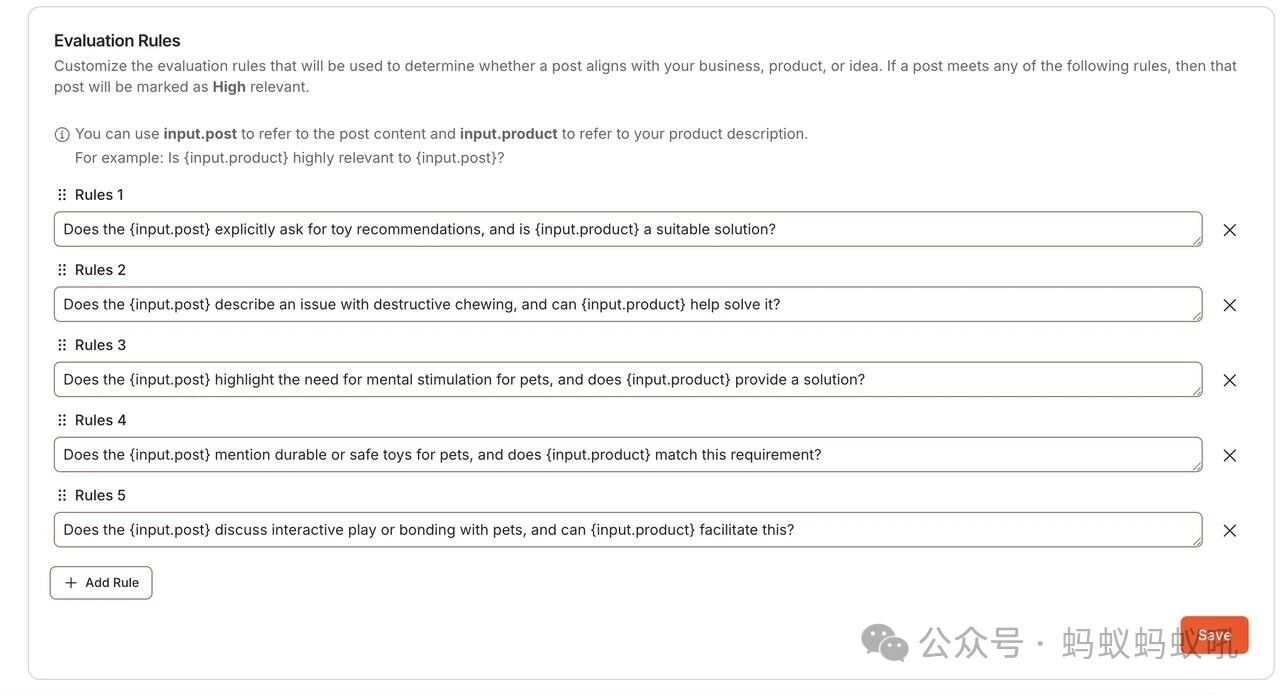Click the X icon to delete Rules 1
1280x695 pixels.
(1230, 230)
